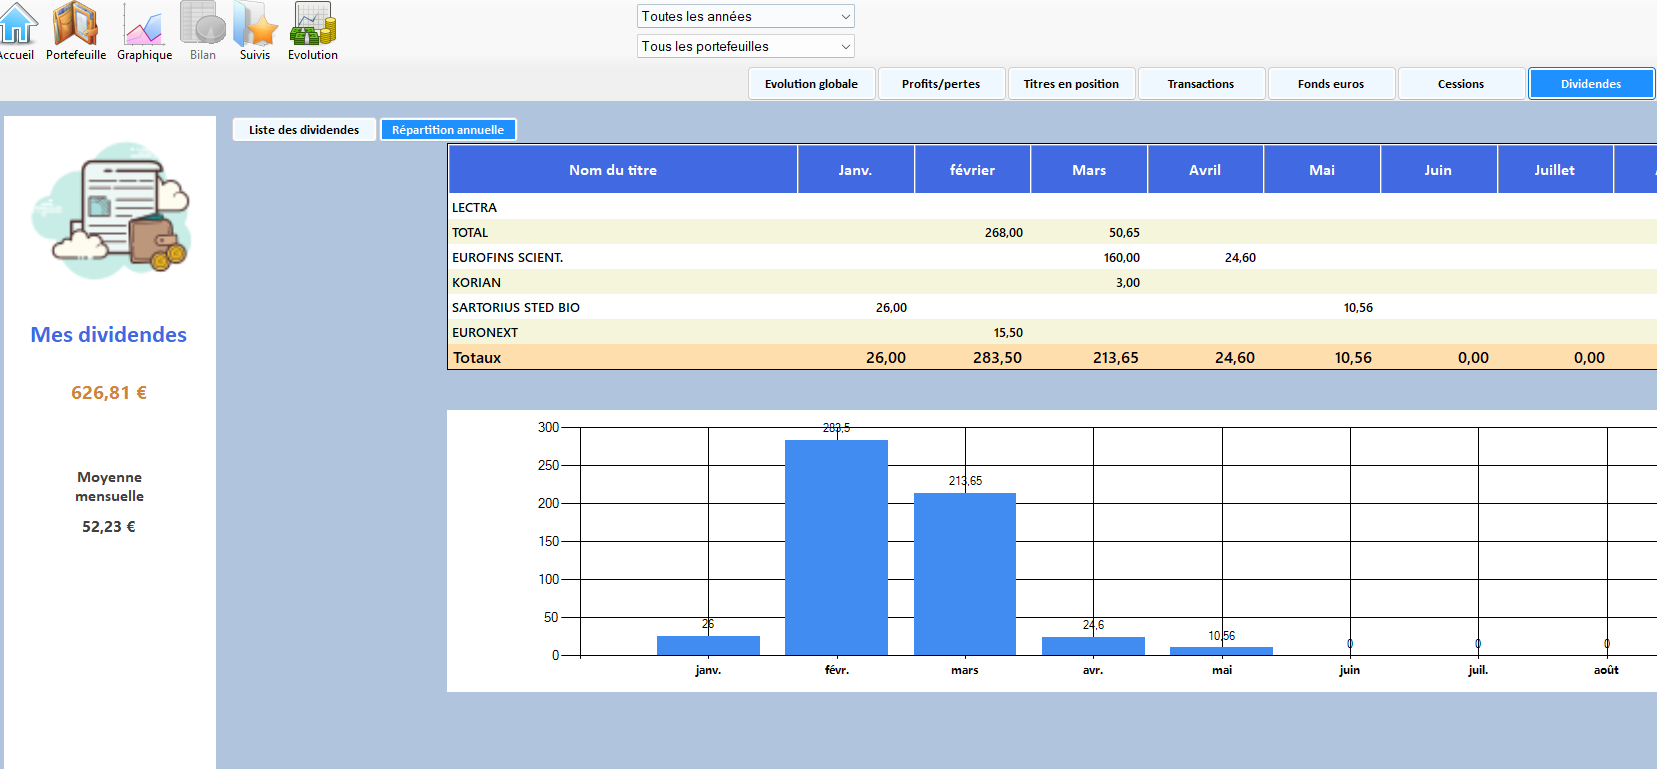Switch to the Fonds euros tab
The width and height of the screenshot is (1657, 769).
coord(1331,84)
